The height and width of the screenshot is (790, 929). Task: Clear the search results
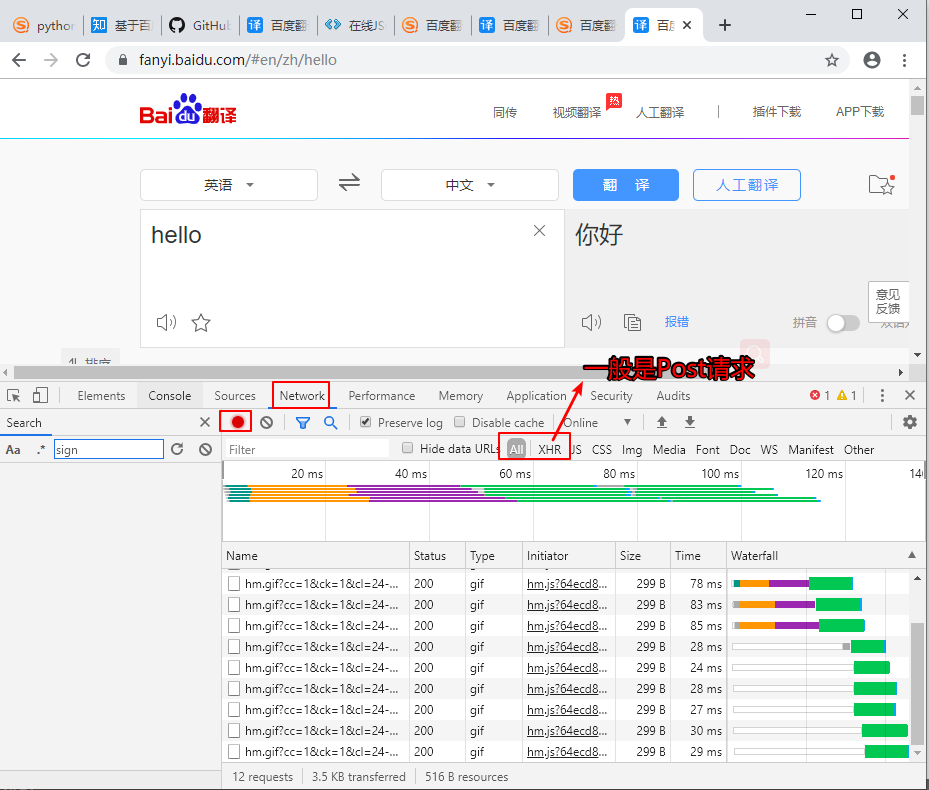coord(206,449)
